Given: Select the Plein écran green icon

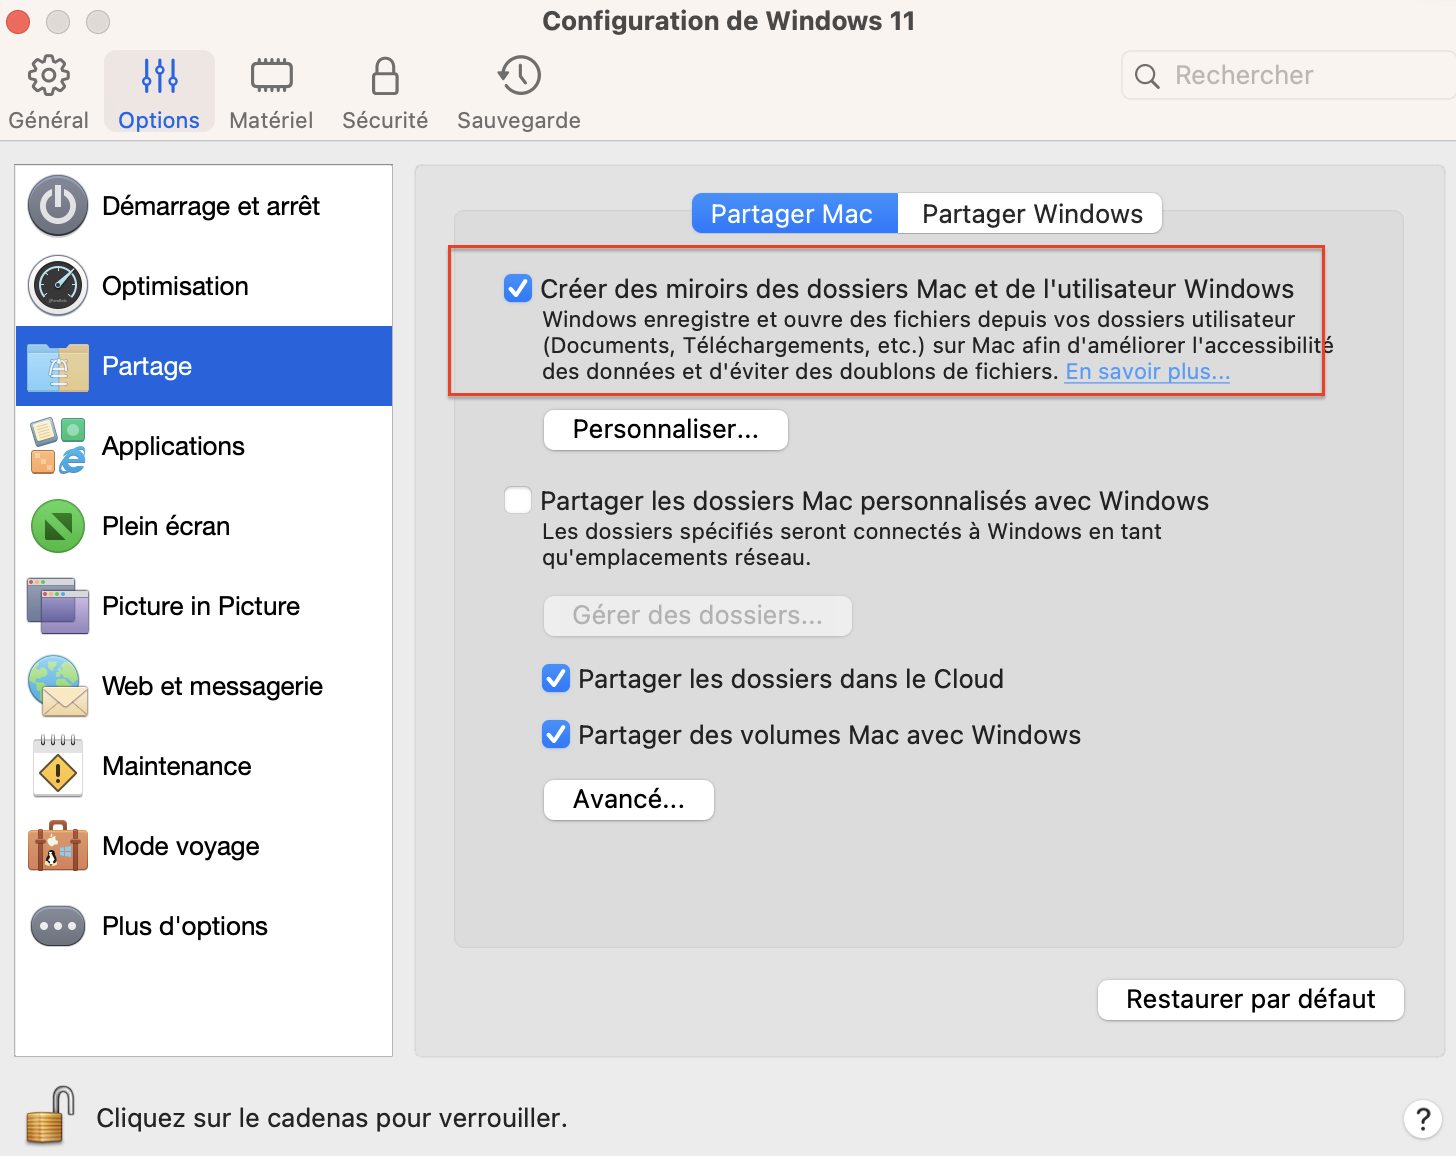Looking at the screenshot, I should pyautogui.click(x=58, y=526).
